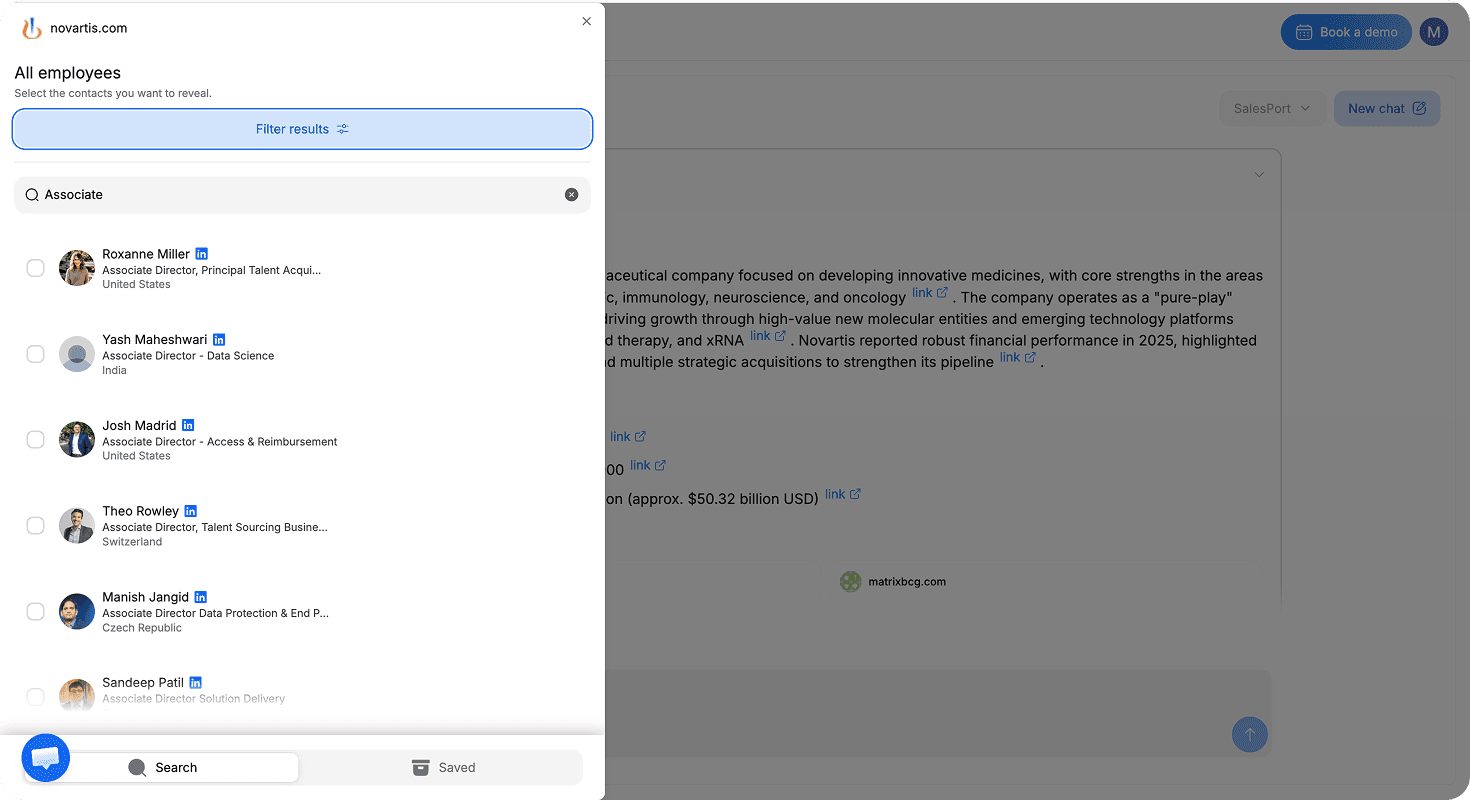
Task: Click Manish Jangid's profile photo
Action: (77, 612)
